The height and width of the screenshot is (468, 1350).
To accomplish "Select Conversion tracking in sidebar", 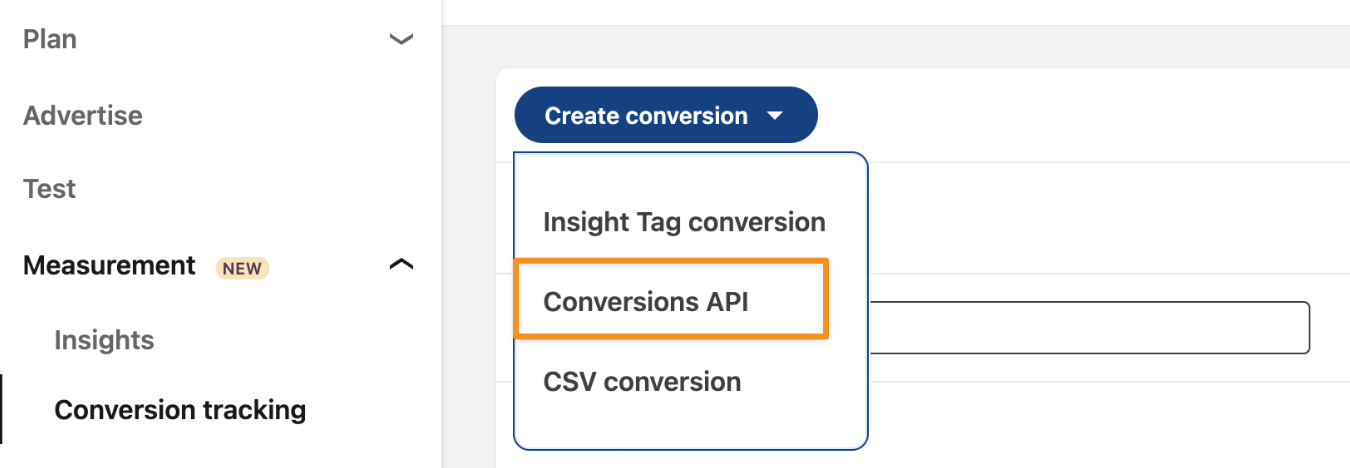I will pos(180,410).
